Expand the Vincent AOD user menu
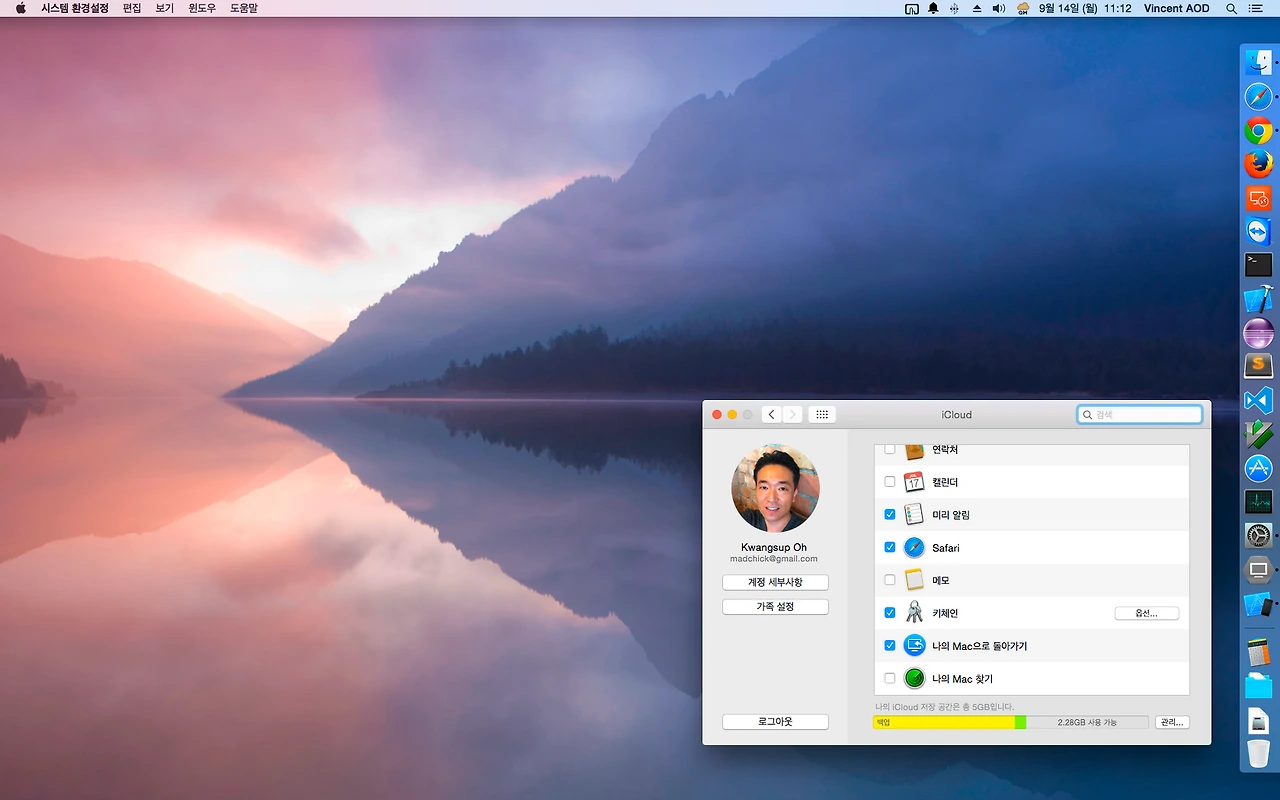Image resolution: width=1280 pixels, height=800 pixels. click(1176, 8)
